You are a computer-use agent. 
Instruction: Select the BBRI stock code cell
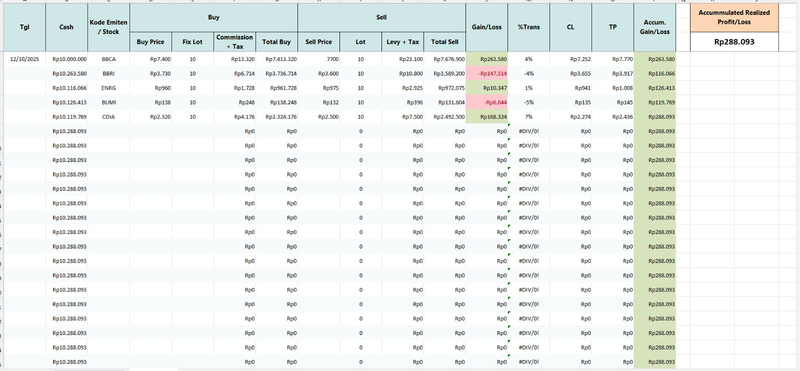pyautogui.click(x=108, y=73)
